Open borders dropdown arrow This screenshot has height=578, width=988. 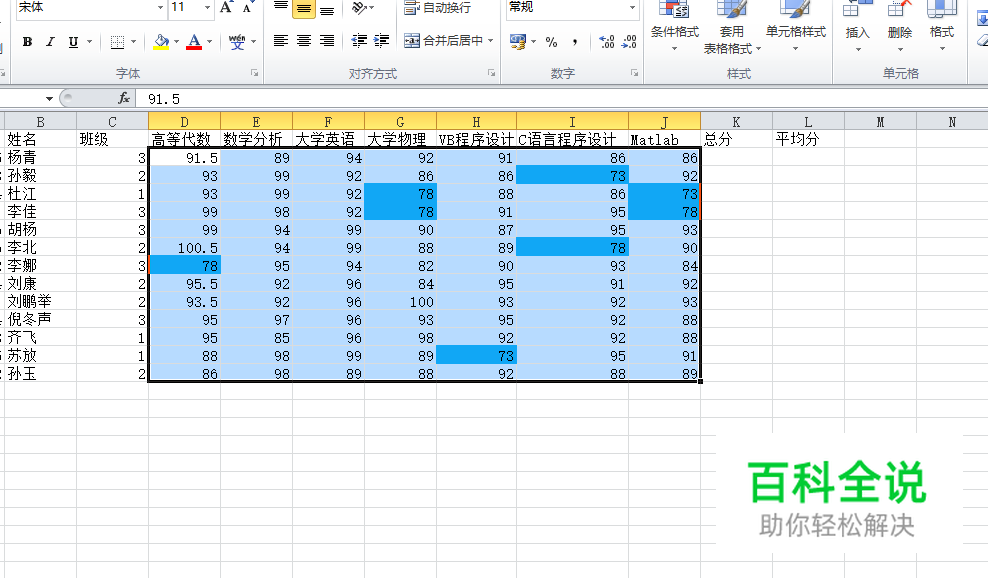click(x=134, y=42)
